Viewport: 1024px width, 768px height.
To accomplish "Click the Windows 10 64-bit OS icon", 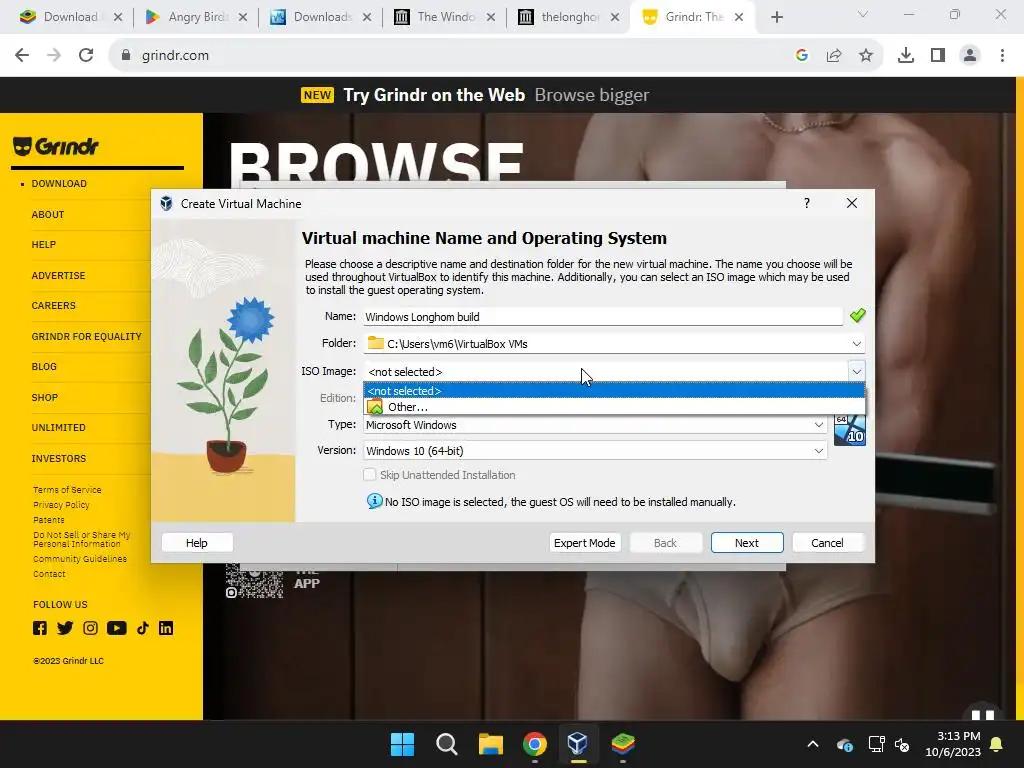I will point(850,431).
